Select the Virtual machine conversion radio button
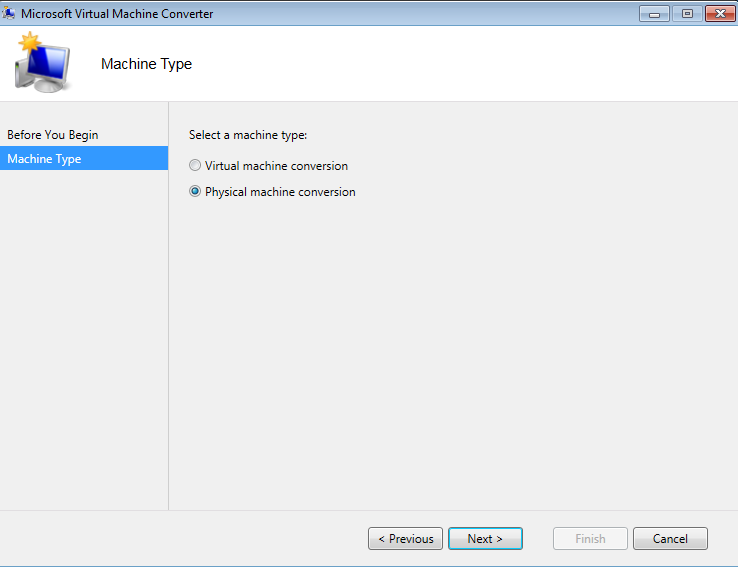 pos(195,166)
